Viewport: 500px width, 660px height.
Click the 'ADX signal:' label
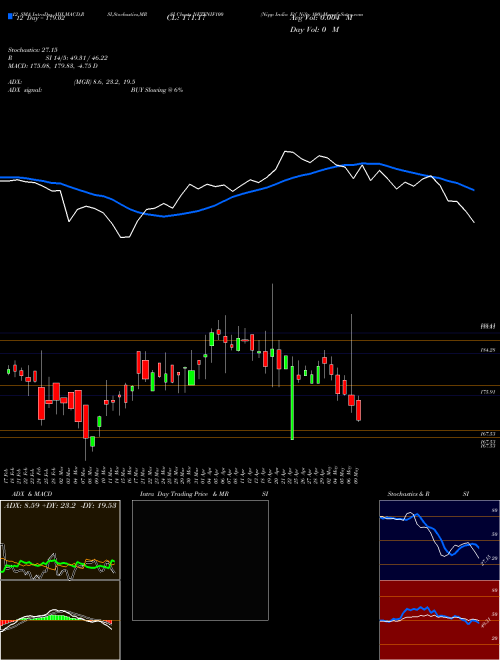pyautogui.click(x=25, y=90)
